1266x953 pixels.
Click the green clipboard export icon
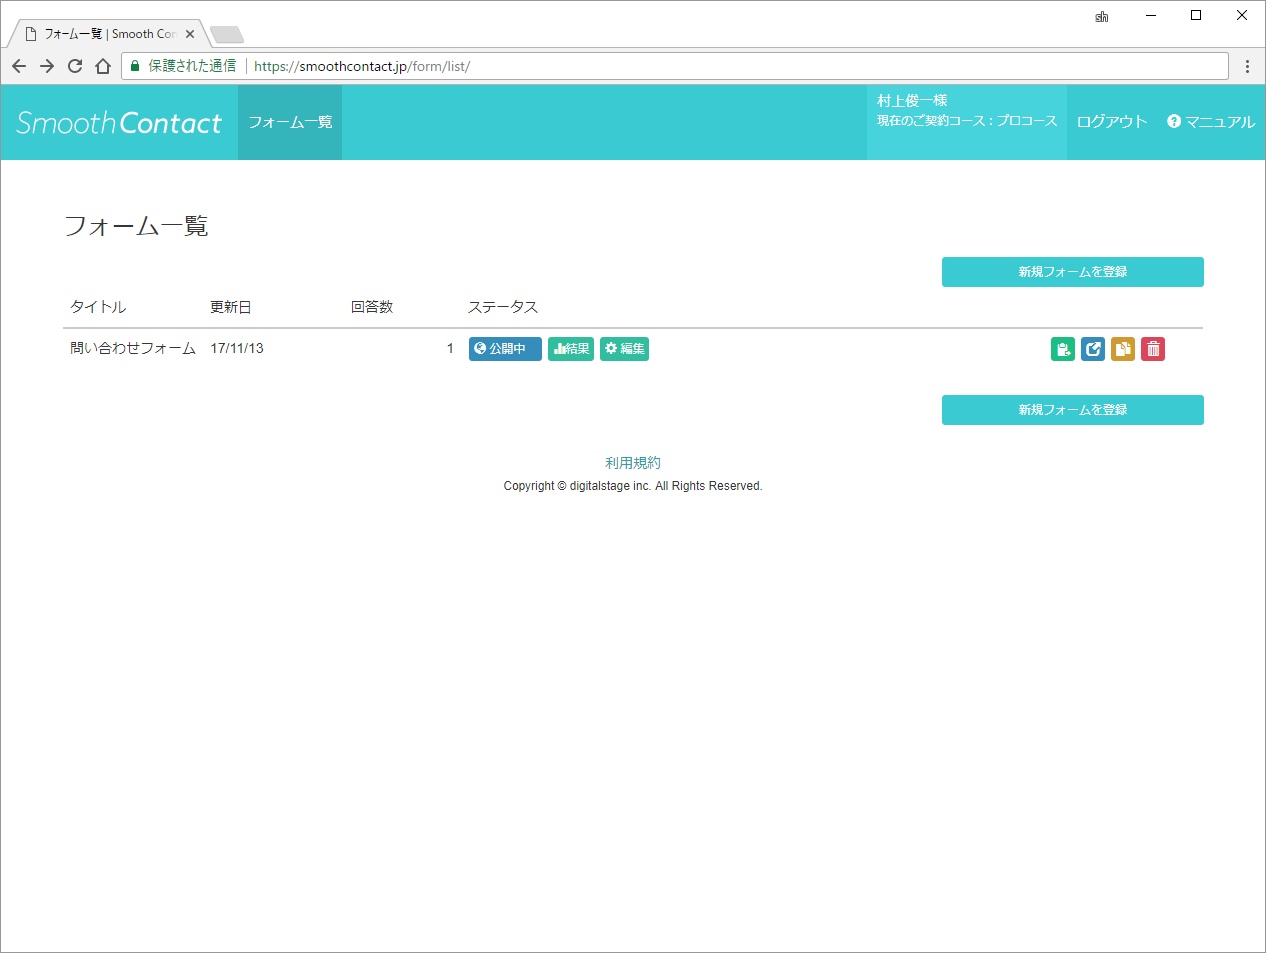(x=1063, y=349)
